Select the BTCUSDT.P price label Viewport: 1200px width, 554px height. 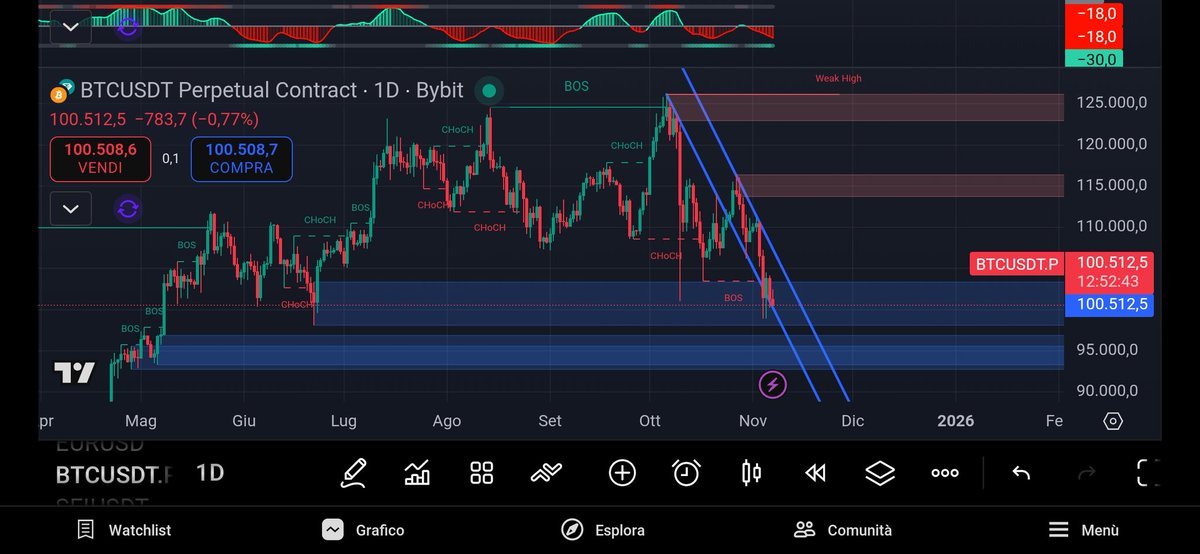pyautogui.click(x=1016, y=264)
